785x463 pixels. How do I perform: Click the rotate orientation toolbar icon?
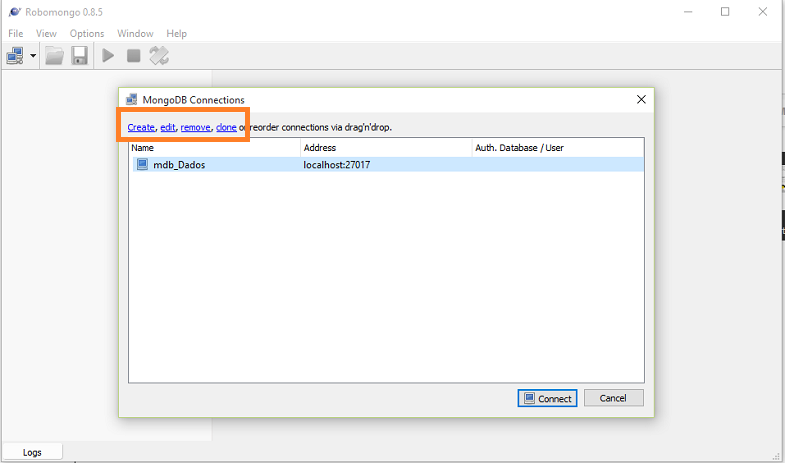tap(159, 56)
